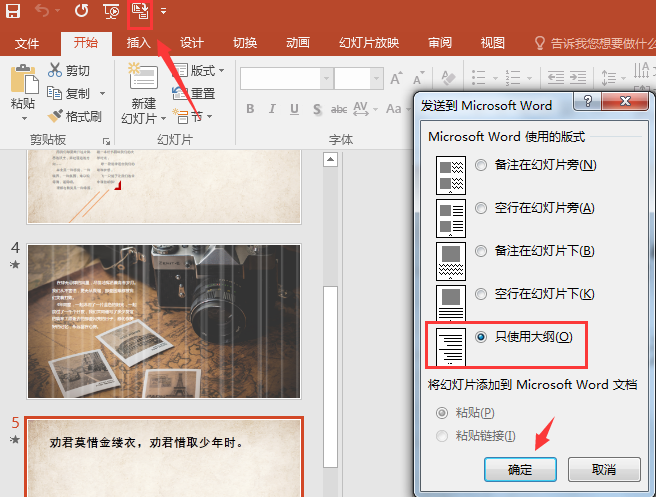Select 备注在幻灯片下(B) radio option
This screenshot has height=497, width=656.
click(481, 251)
